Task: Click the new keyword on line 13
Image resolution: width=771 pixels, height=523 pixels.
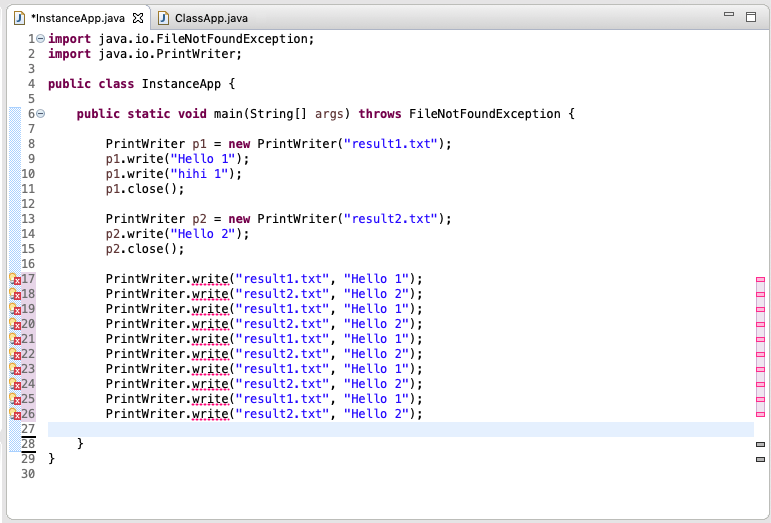Action: (239, 219)
